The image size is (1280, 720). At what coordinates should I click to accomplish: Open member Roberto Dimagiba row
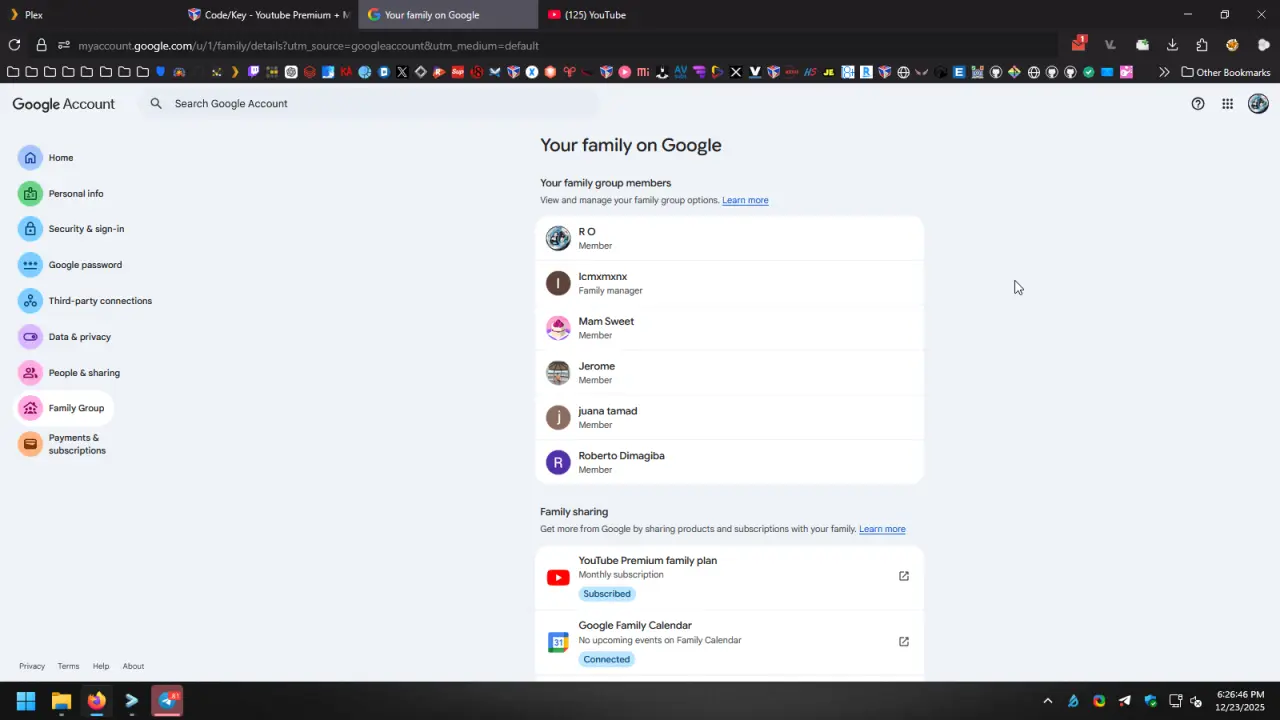coord(730,462)
